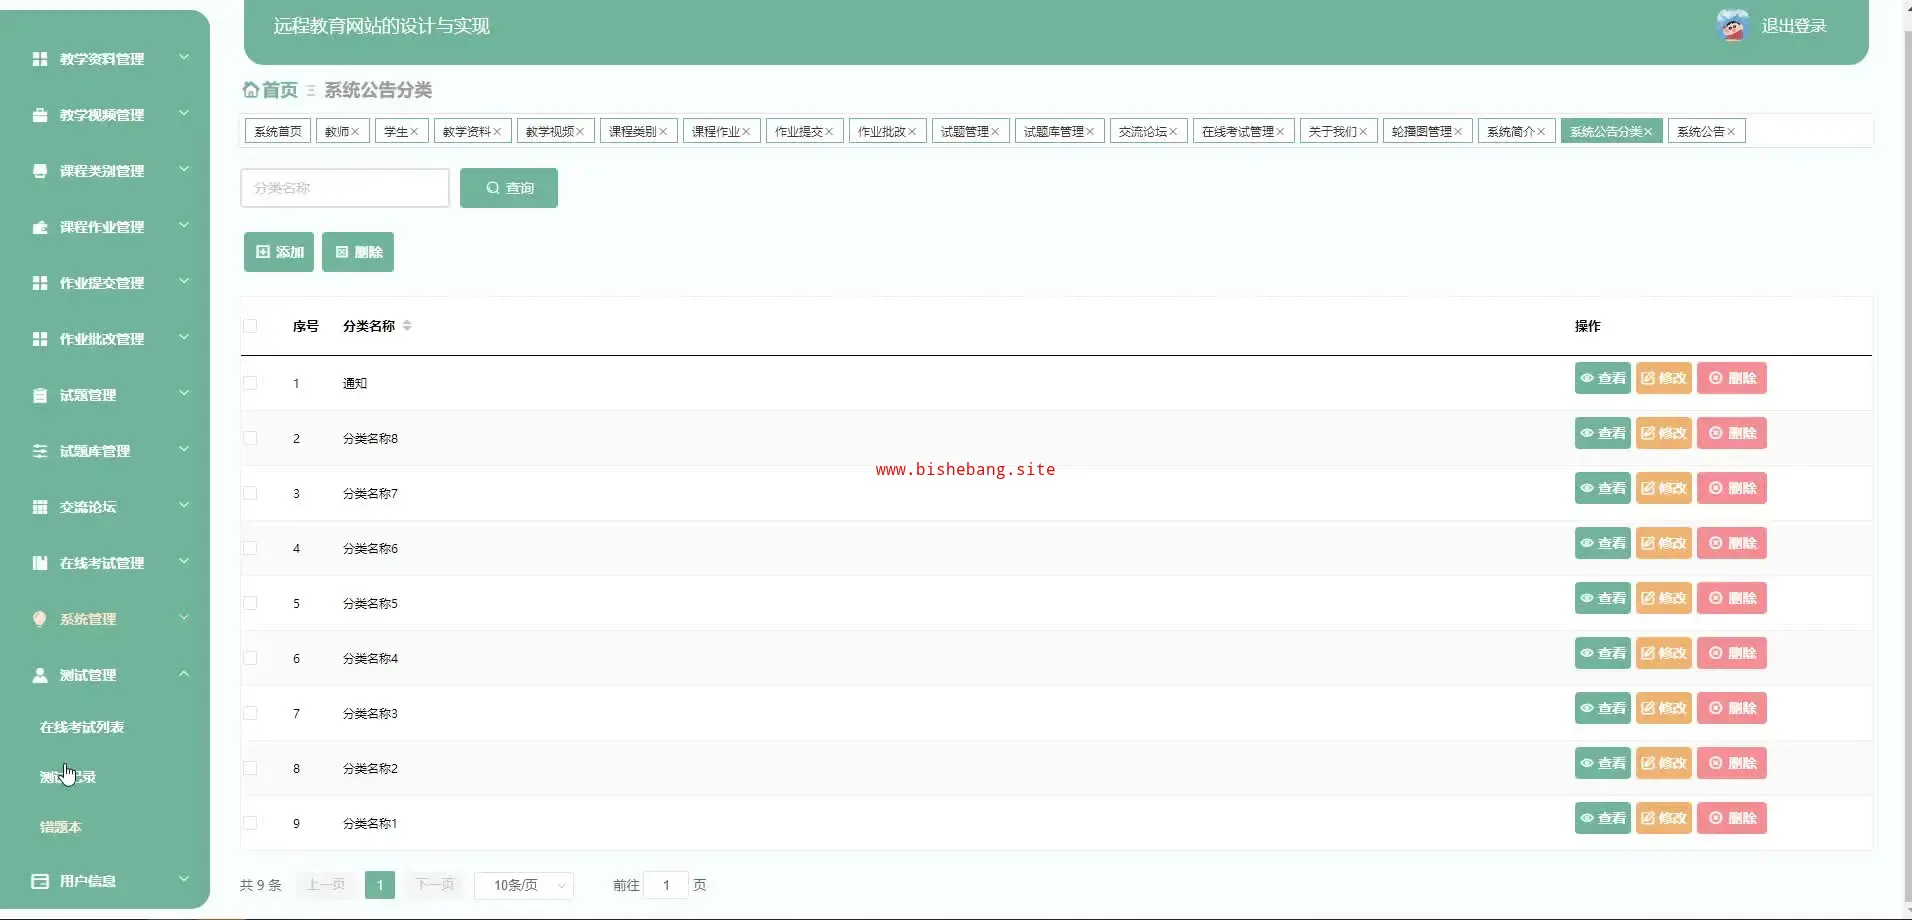Open the 10条/页 page size dropdown
This screenshot has height=920, width=1912.
[x=524, y=885]
